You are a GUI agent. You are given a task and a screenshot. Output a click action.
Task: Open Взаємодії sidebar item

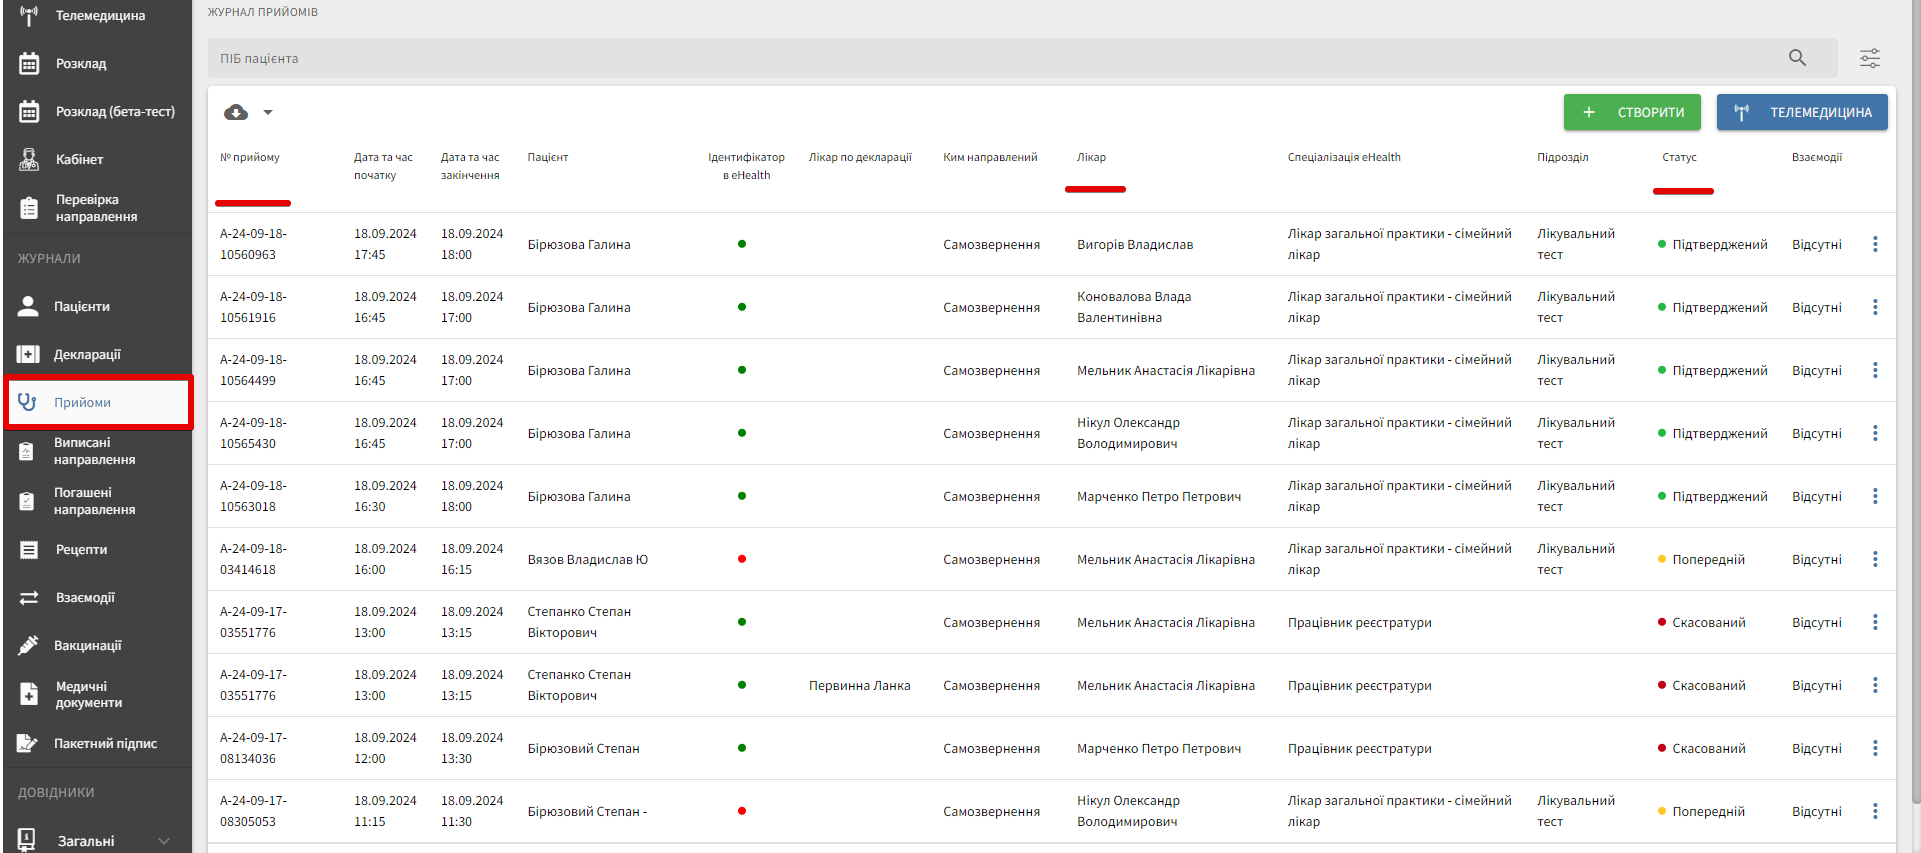85,597
